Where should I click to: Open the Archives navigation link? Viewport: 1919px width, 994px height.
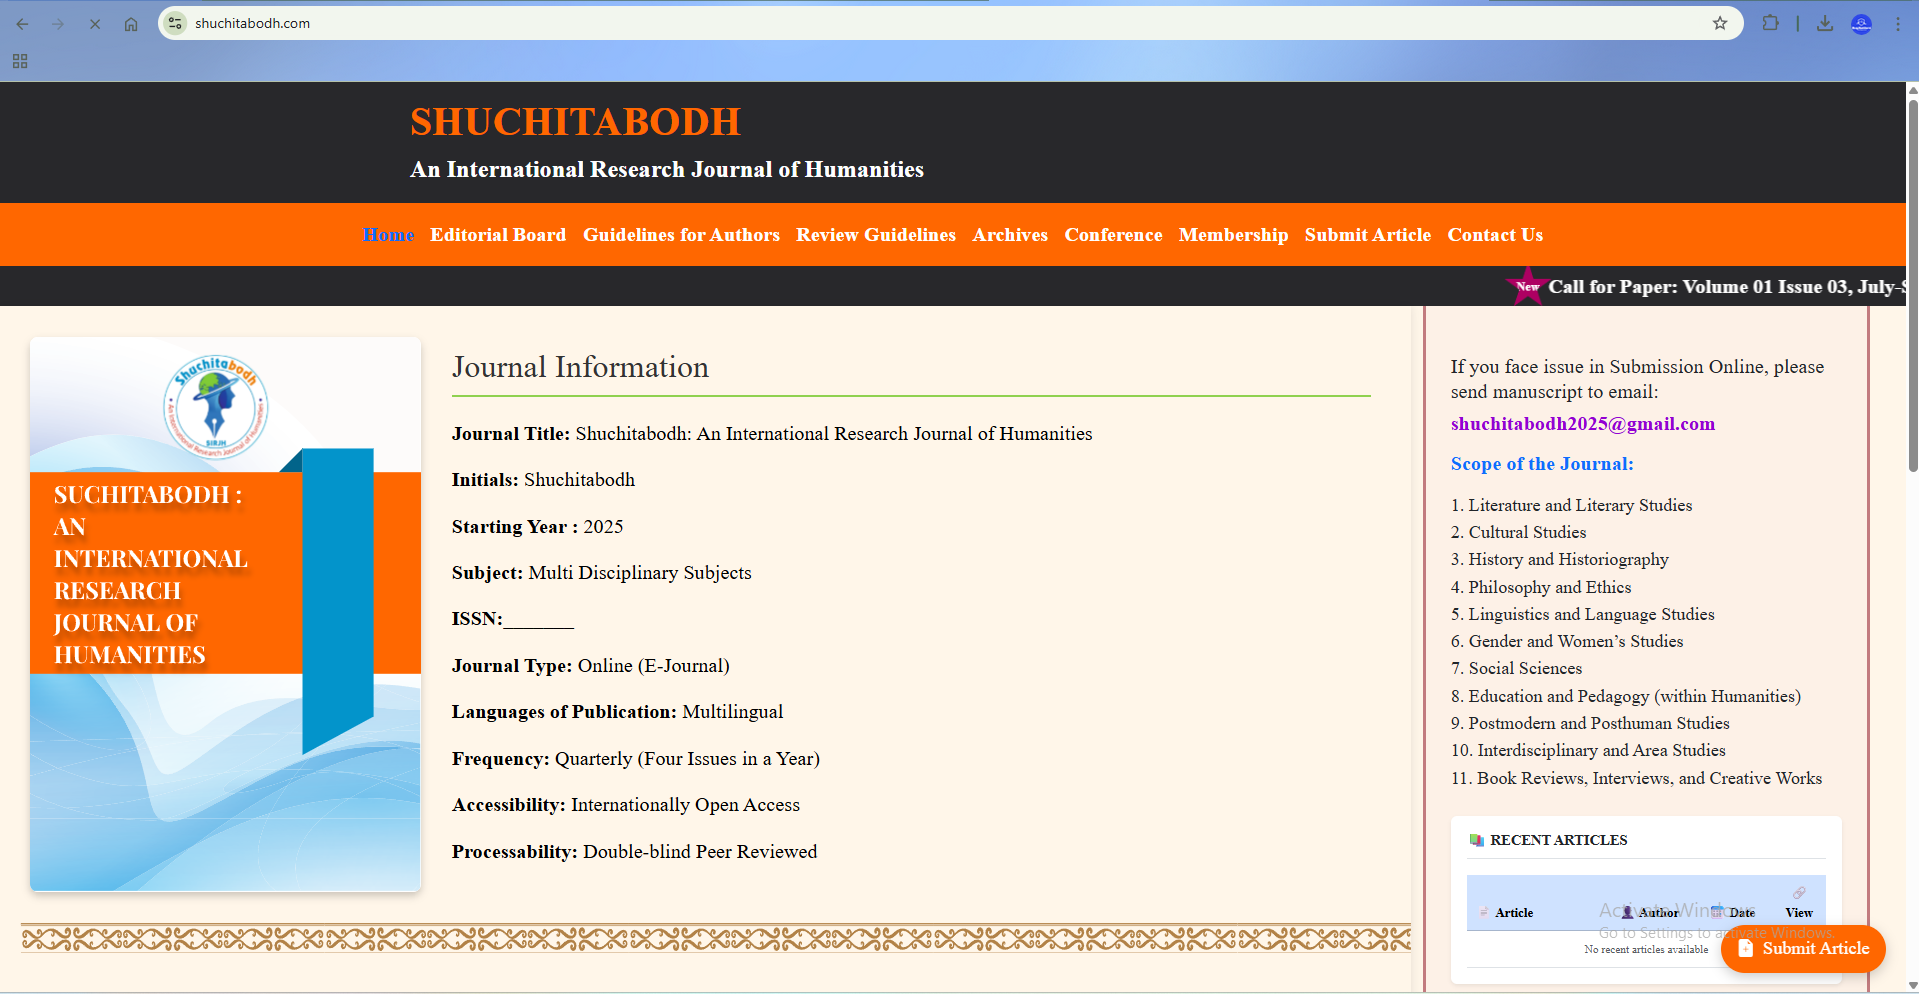click(x=1010, y=235)
